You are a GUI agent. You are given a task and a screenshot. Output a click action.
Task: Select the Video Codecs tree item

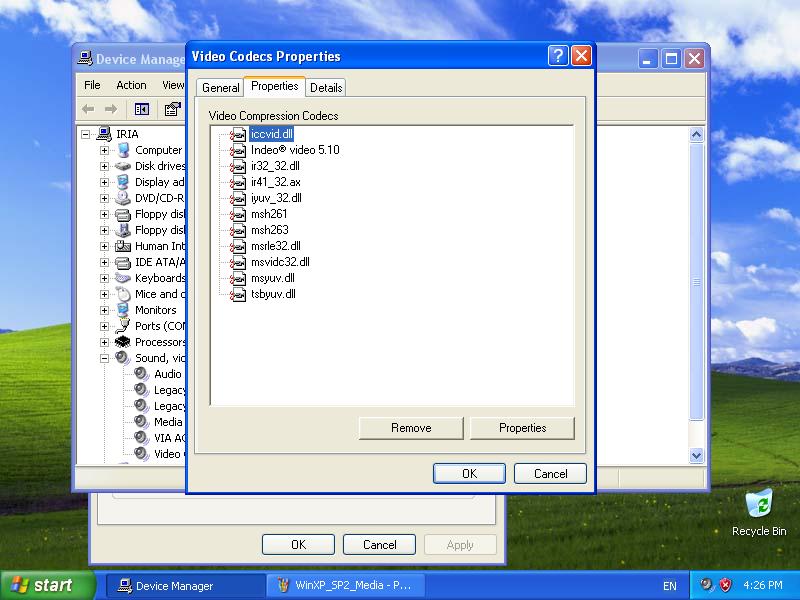[169, 454]
